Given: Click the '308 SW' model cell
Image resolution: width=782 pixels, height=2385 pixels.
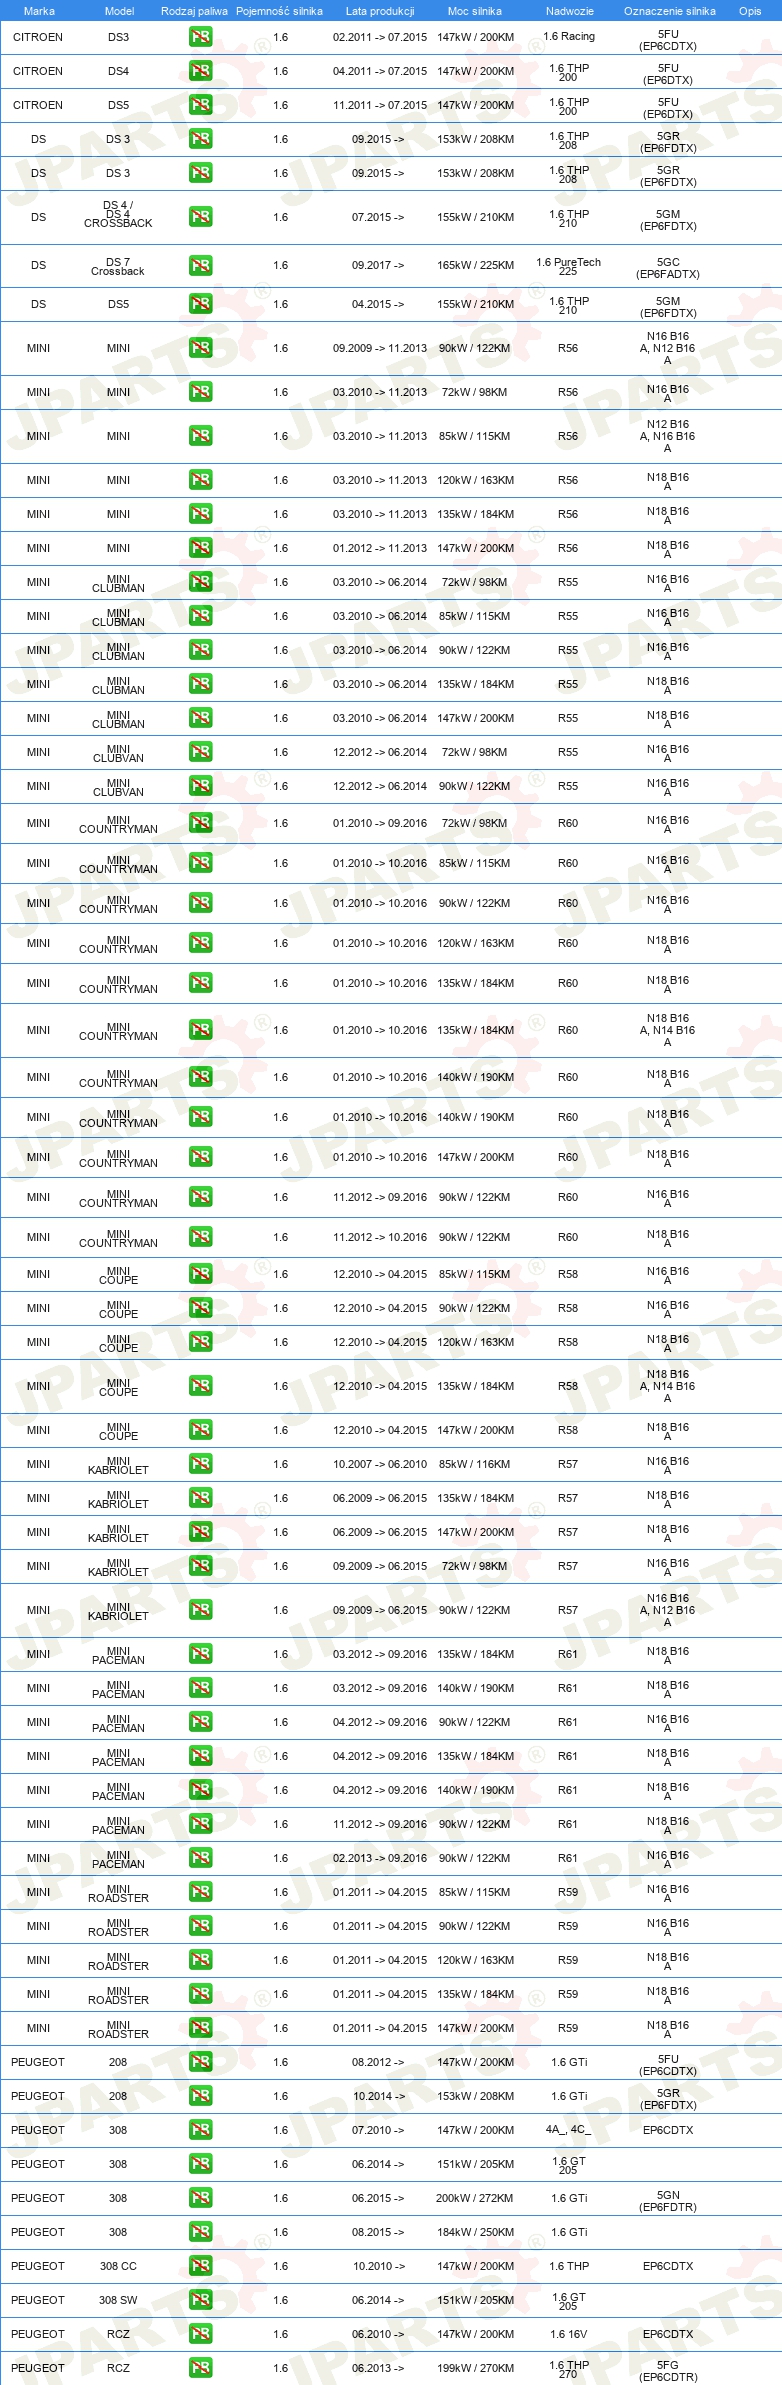Looking at the screenshot, I should (x=118, y=2300).
